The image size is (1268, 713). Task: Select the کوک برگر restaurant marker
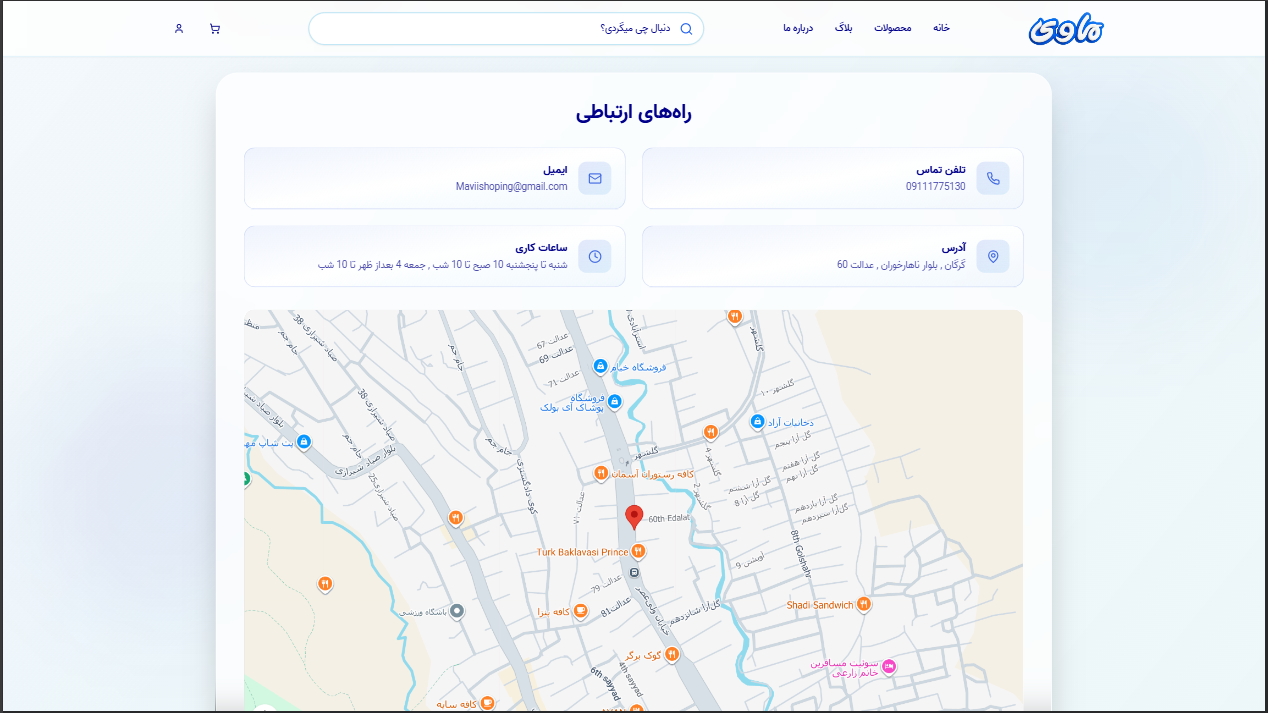pyautogui.click(x=672, y=654)
